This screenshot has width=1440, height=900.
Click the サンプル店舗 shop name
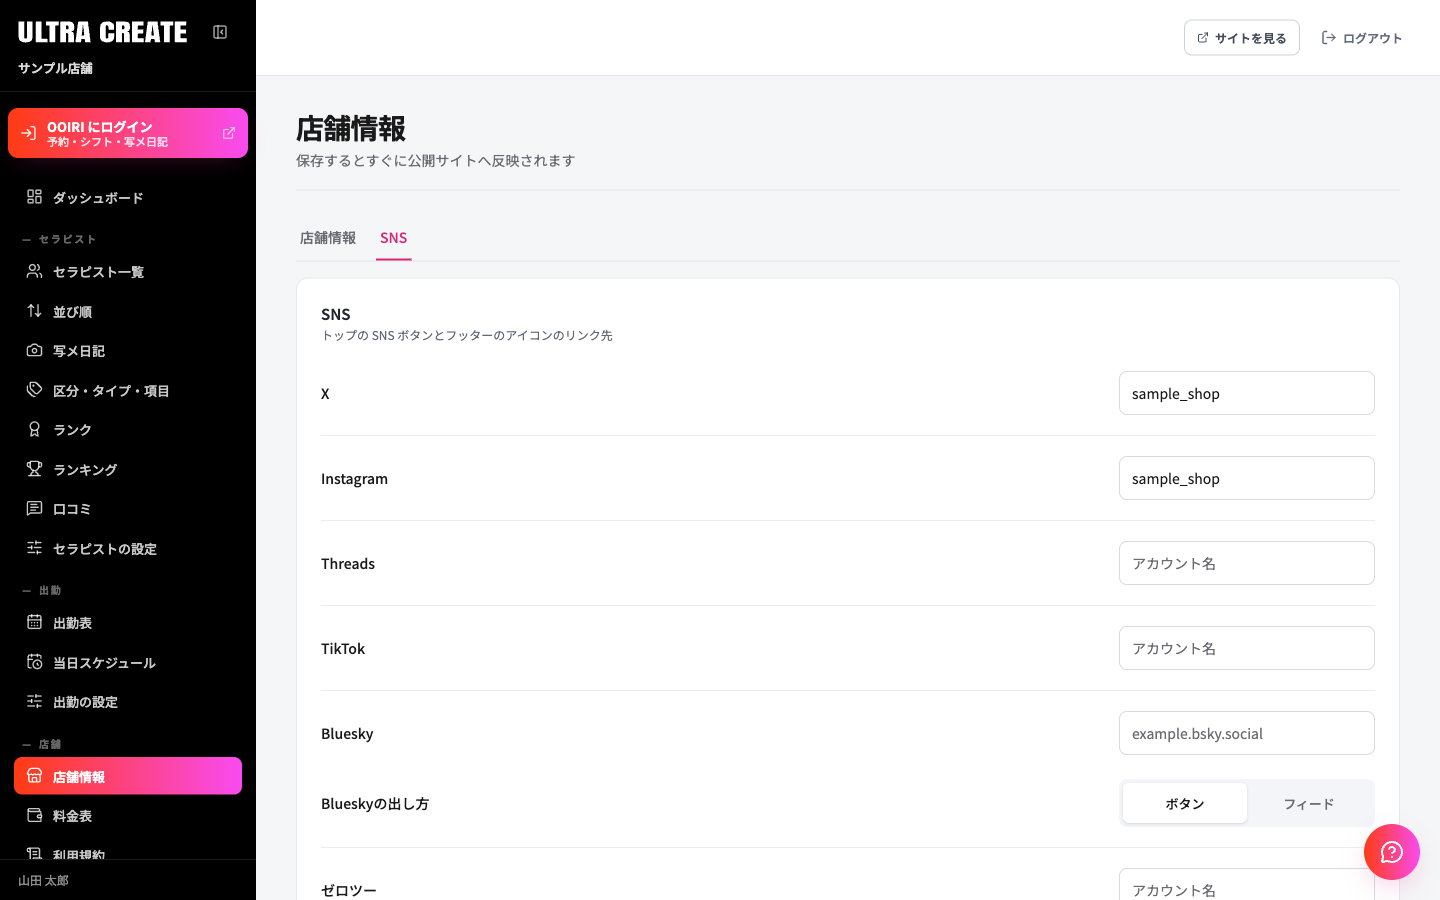[55, 68]
